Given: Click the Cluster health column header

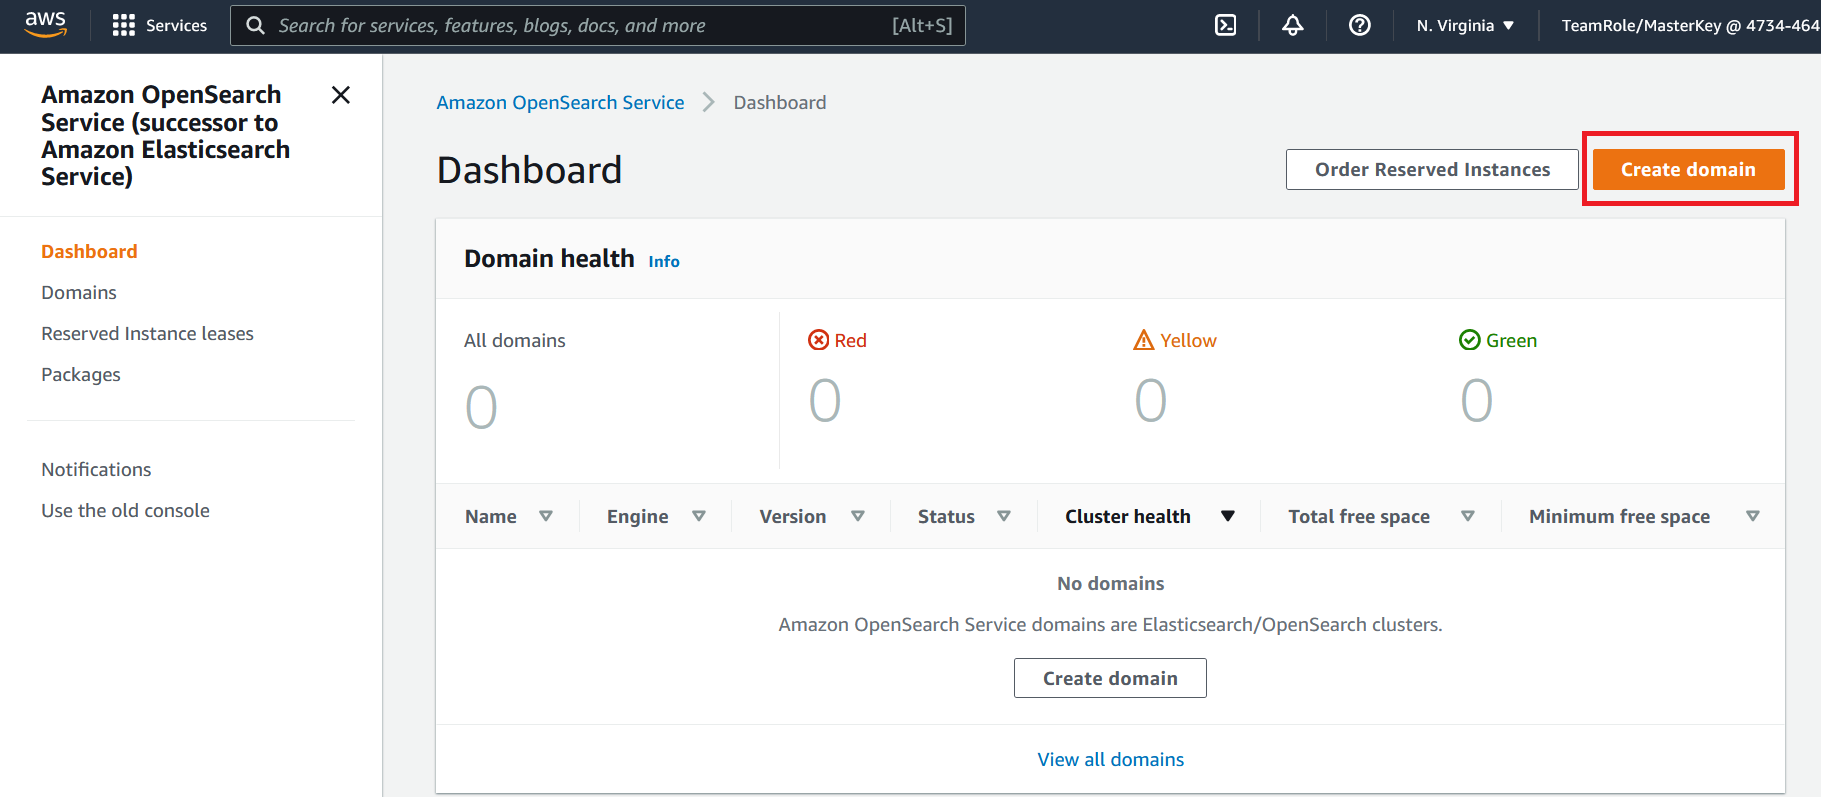Looking at the screenshot, I should pos(1127,517).
